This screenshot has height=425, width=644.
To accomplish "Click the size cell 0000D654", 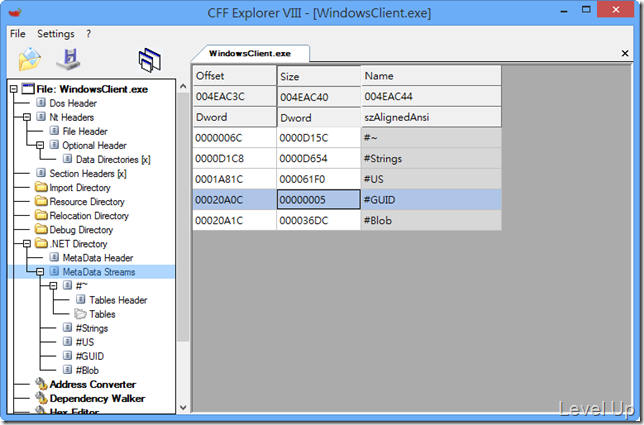I will [319, 158].
